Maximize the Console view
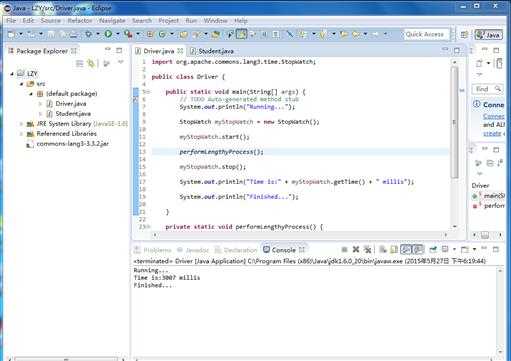This screenshot has height=361, width=511. [496, 249]
